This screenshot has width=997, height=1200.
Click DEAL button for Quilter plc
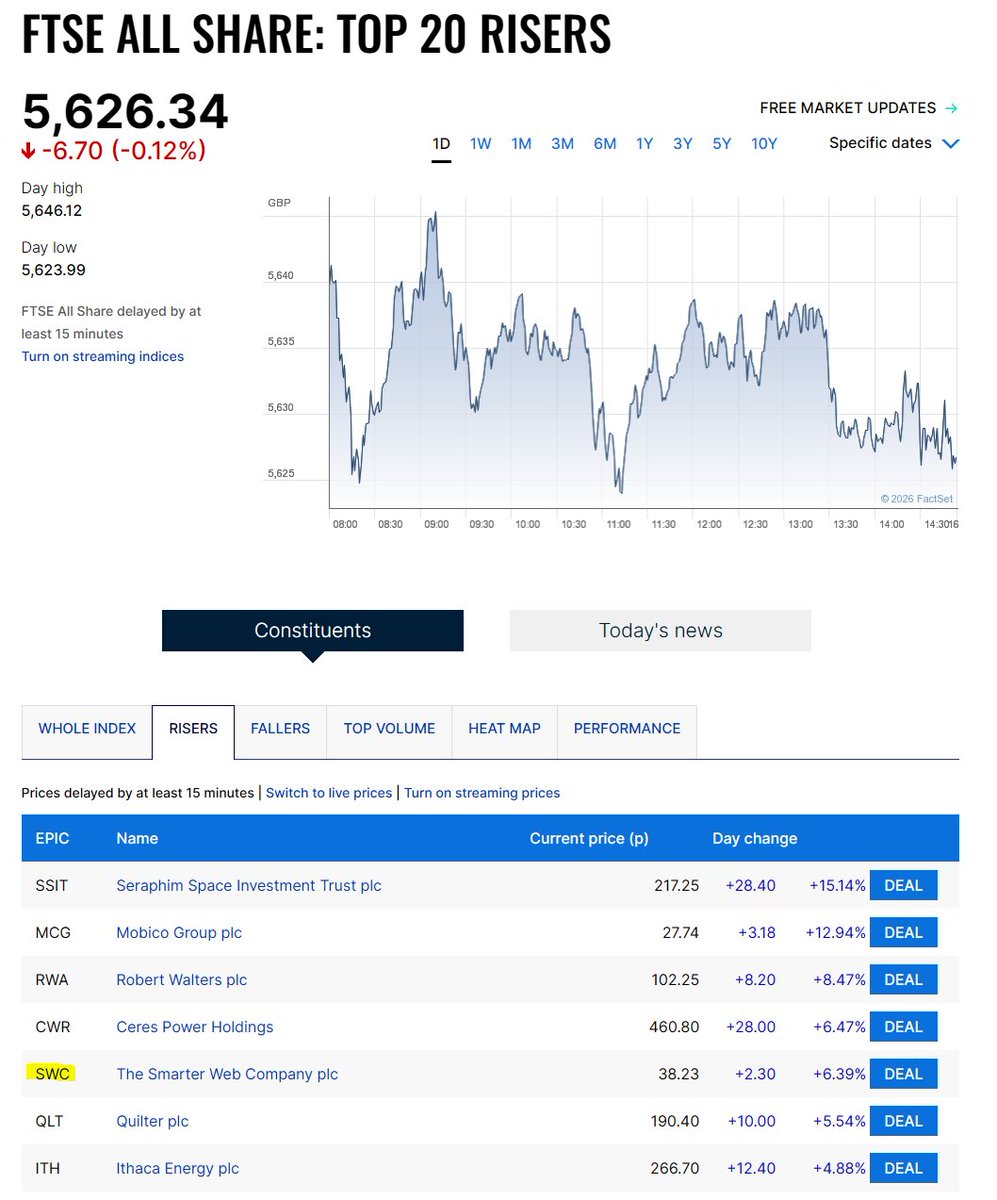point(903,1121)
